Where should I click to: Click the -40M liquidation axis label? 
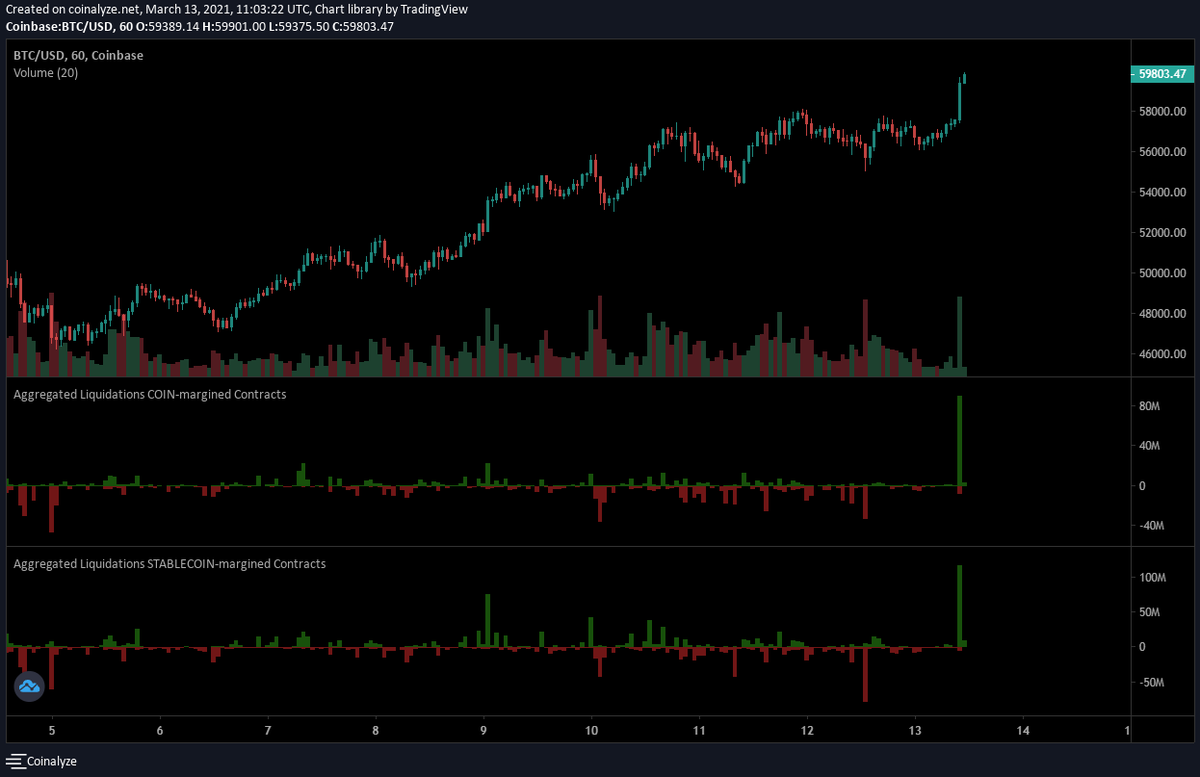pos(1151,526)
